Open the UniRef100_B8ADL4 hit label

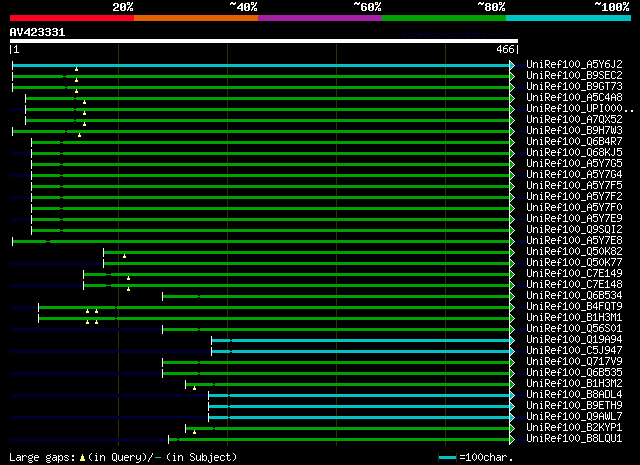click(574, 394)
